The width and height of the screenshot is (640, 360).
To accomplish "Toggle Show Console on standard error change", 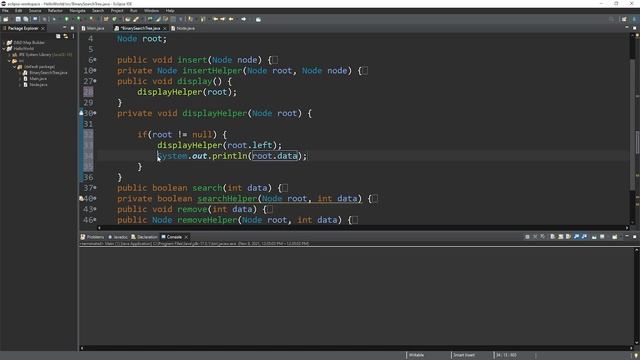I will pos(584,237).
